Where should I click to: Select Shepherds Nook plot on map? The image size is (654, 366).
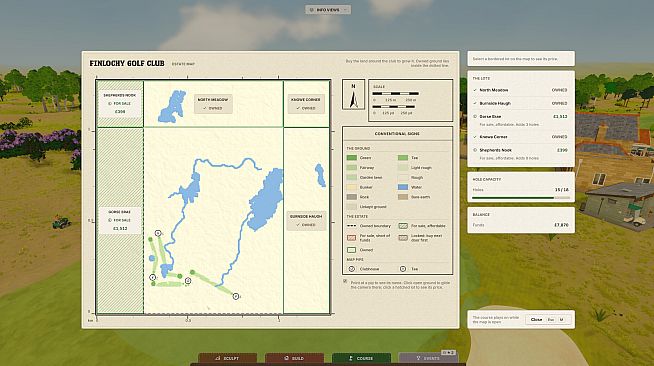click(120, 104)
